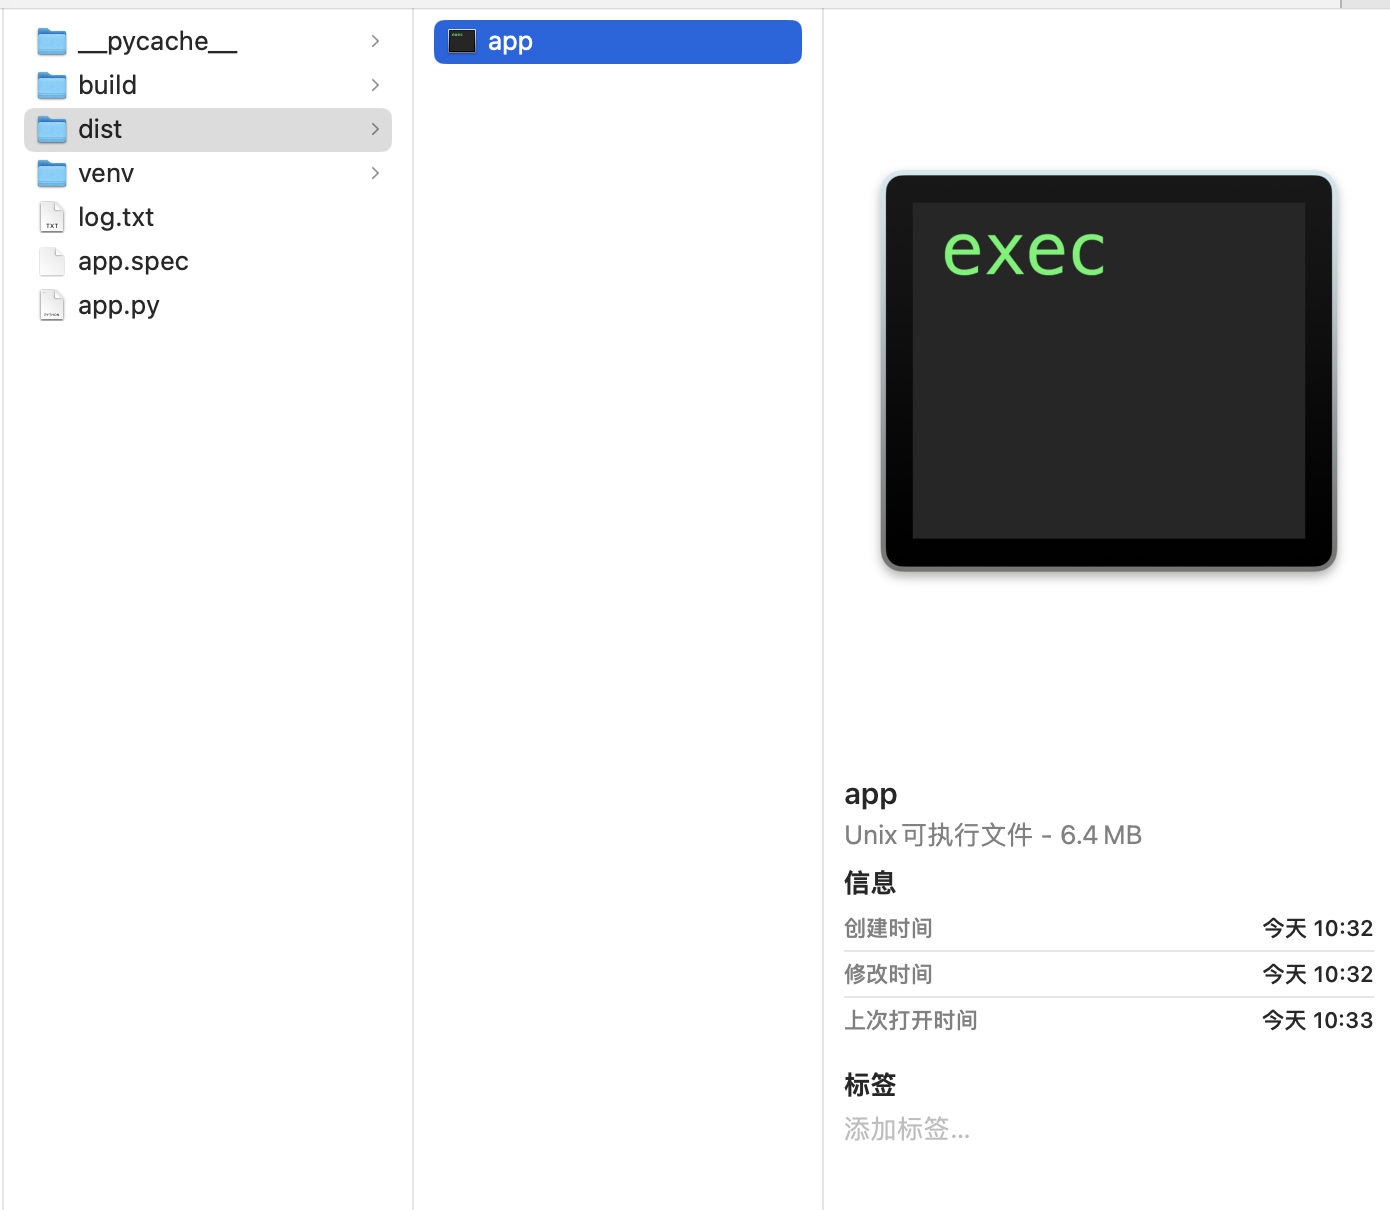Select log.txt in the sidebar
The image size is (1390, 1210).
pyautogui.click(x=116, y=217)
